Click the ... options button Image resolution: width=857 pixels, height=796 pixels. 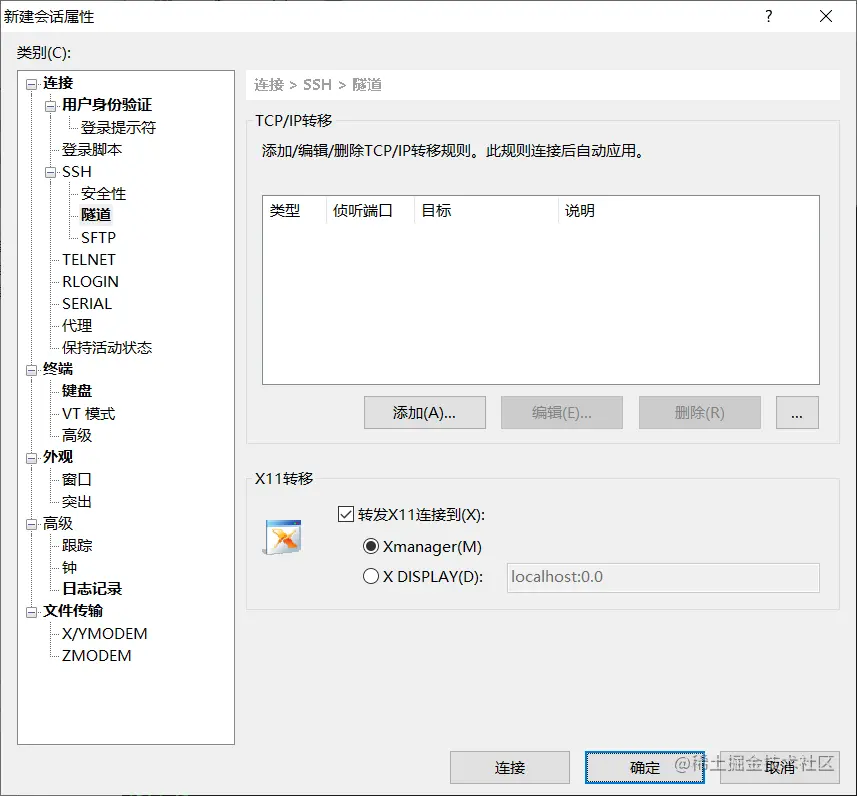coord(797,412)
